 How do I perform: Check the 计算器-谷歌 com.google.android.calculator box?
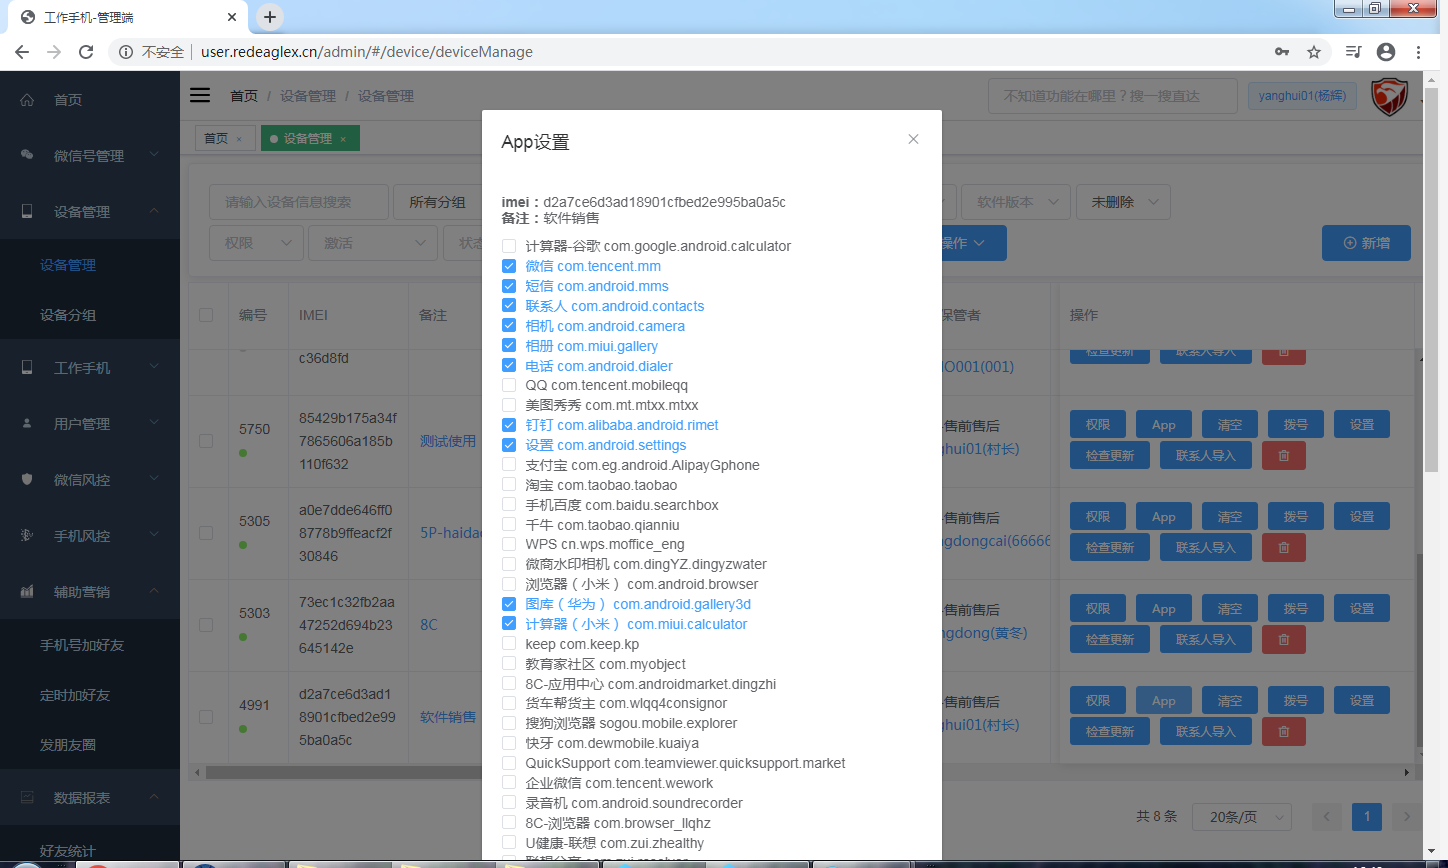[x=509, y=246]
